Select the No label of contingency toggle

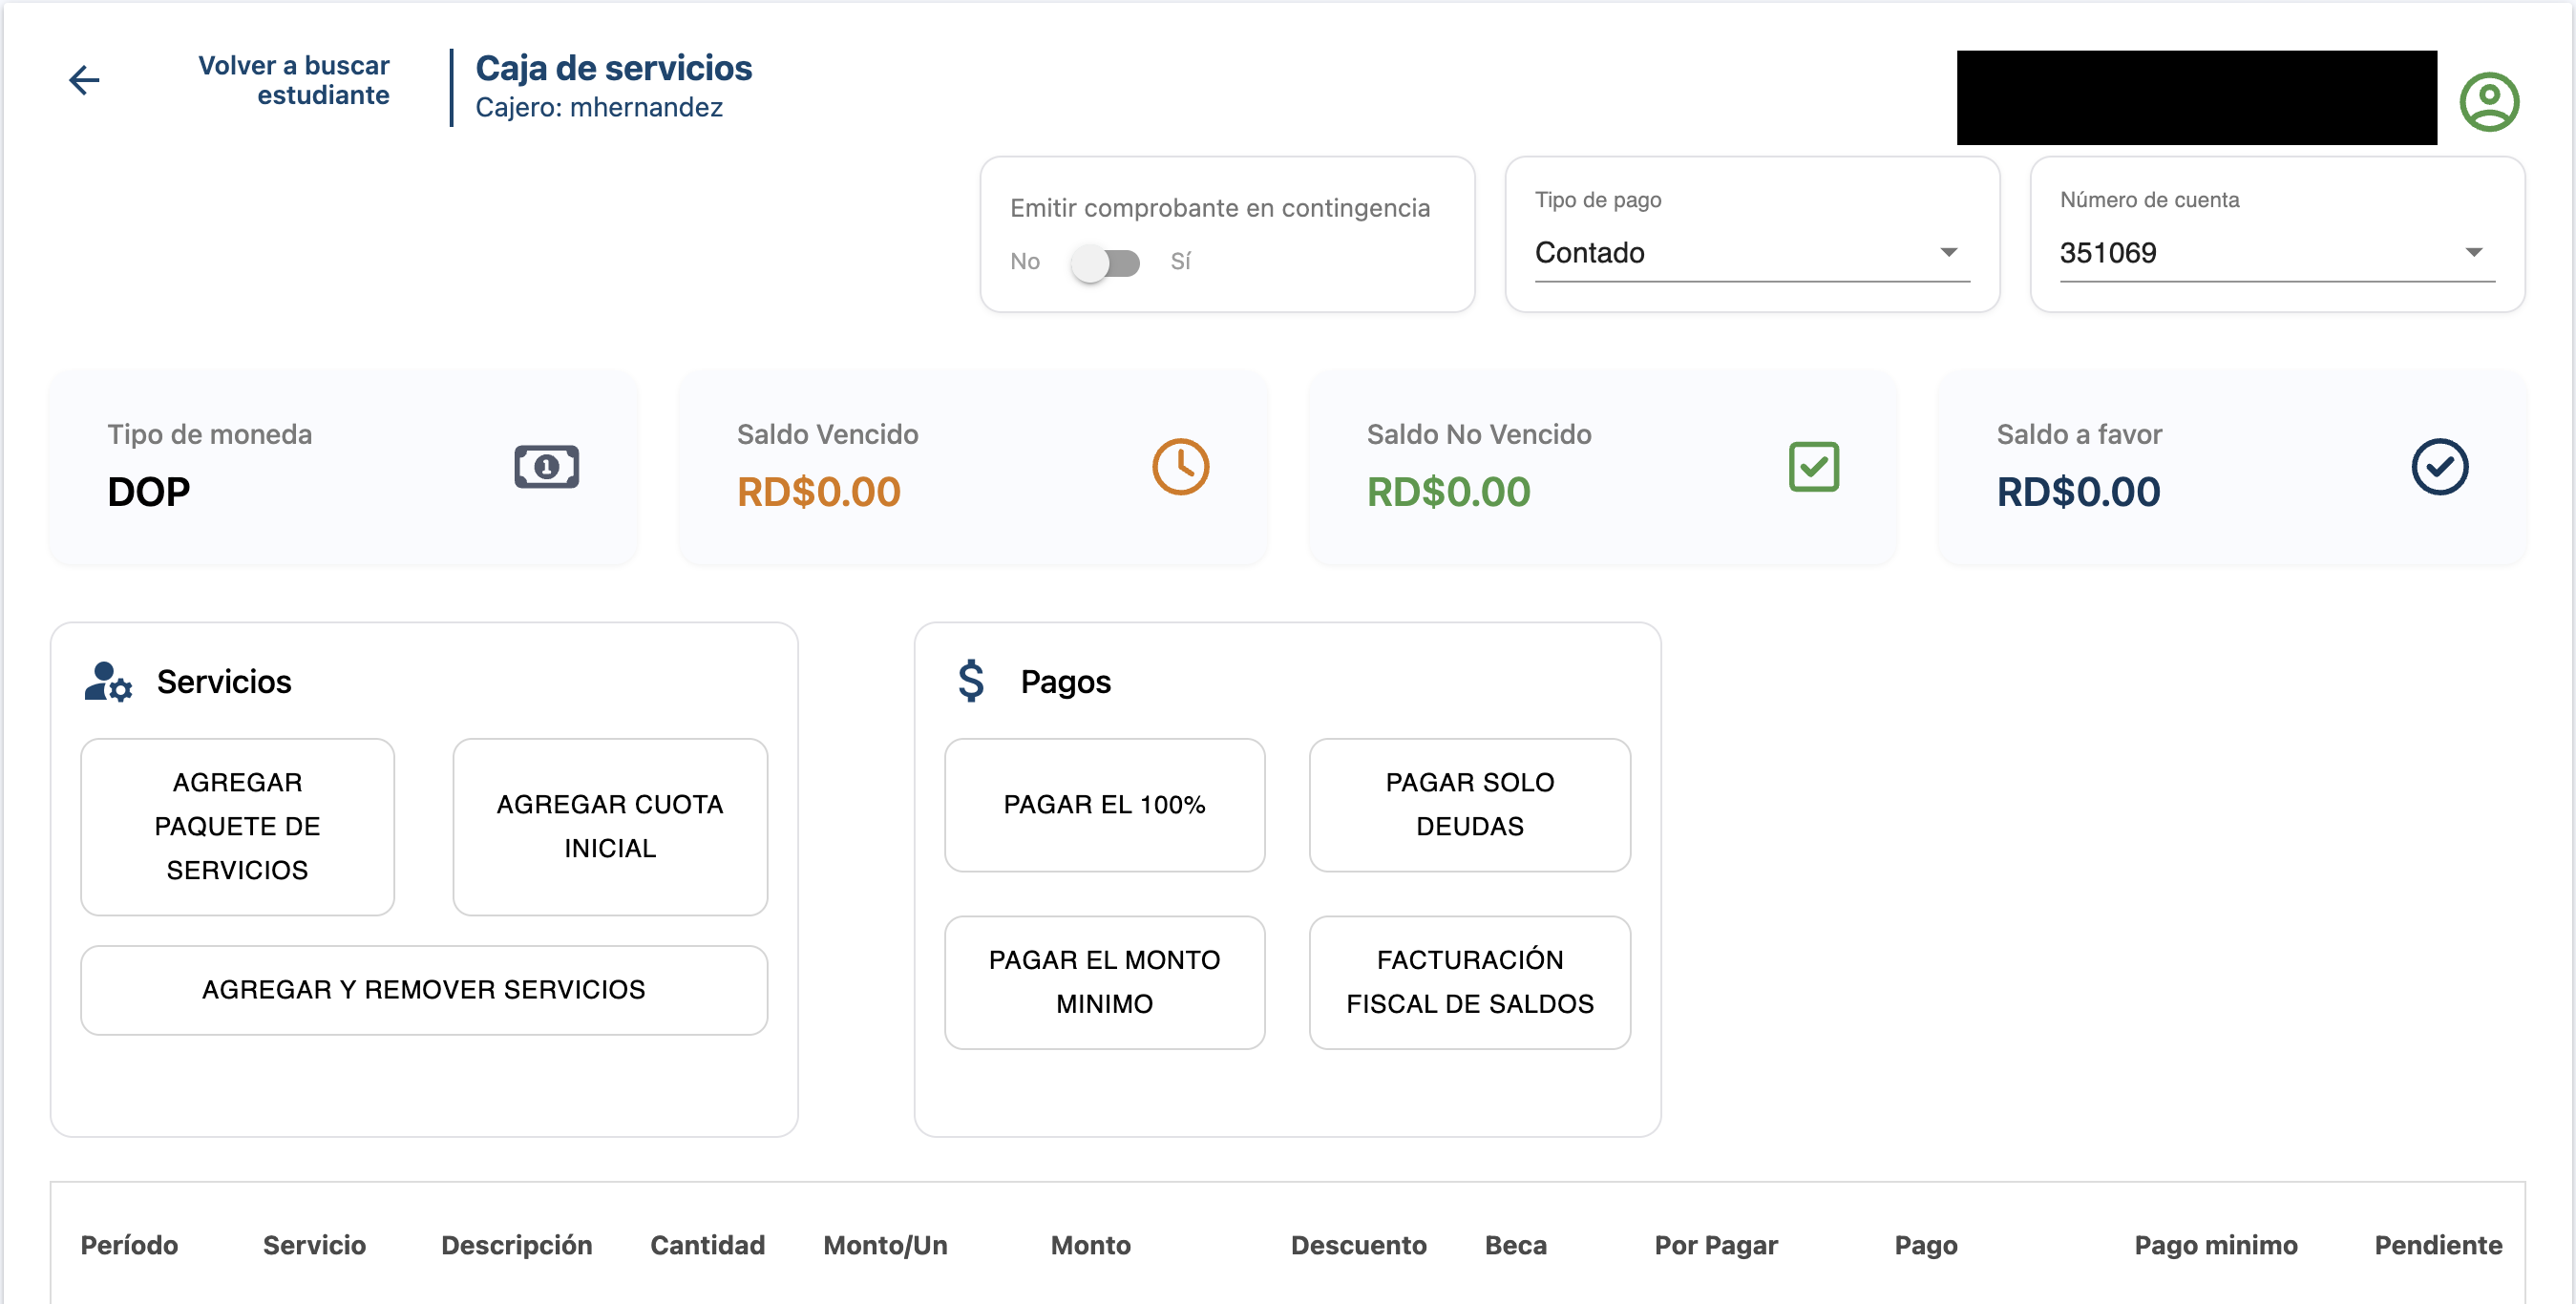click(1024, 262)
